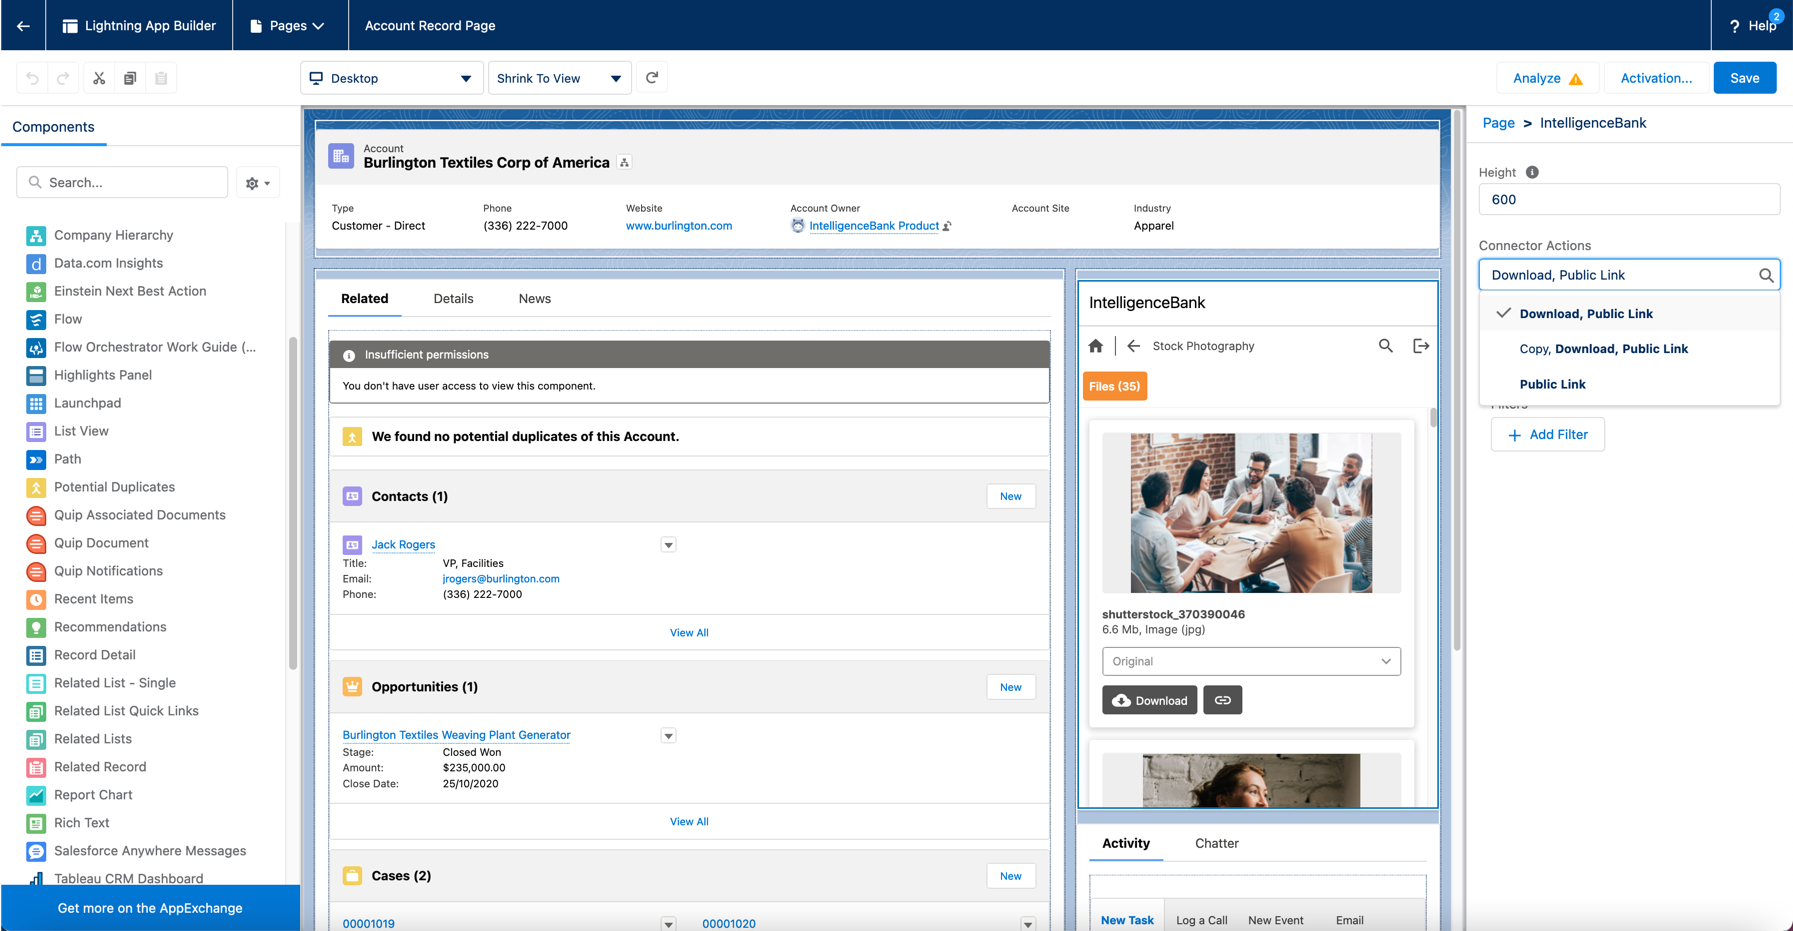Click the public link chain icon button
The image size is (1793, 931).
click(x=1222, y=700)
